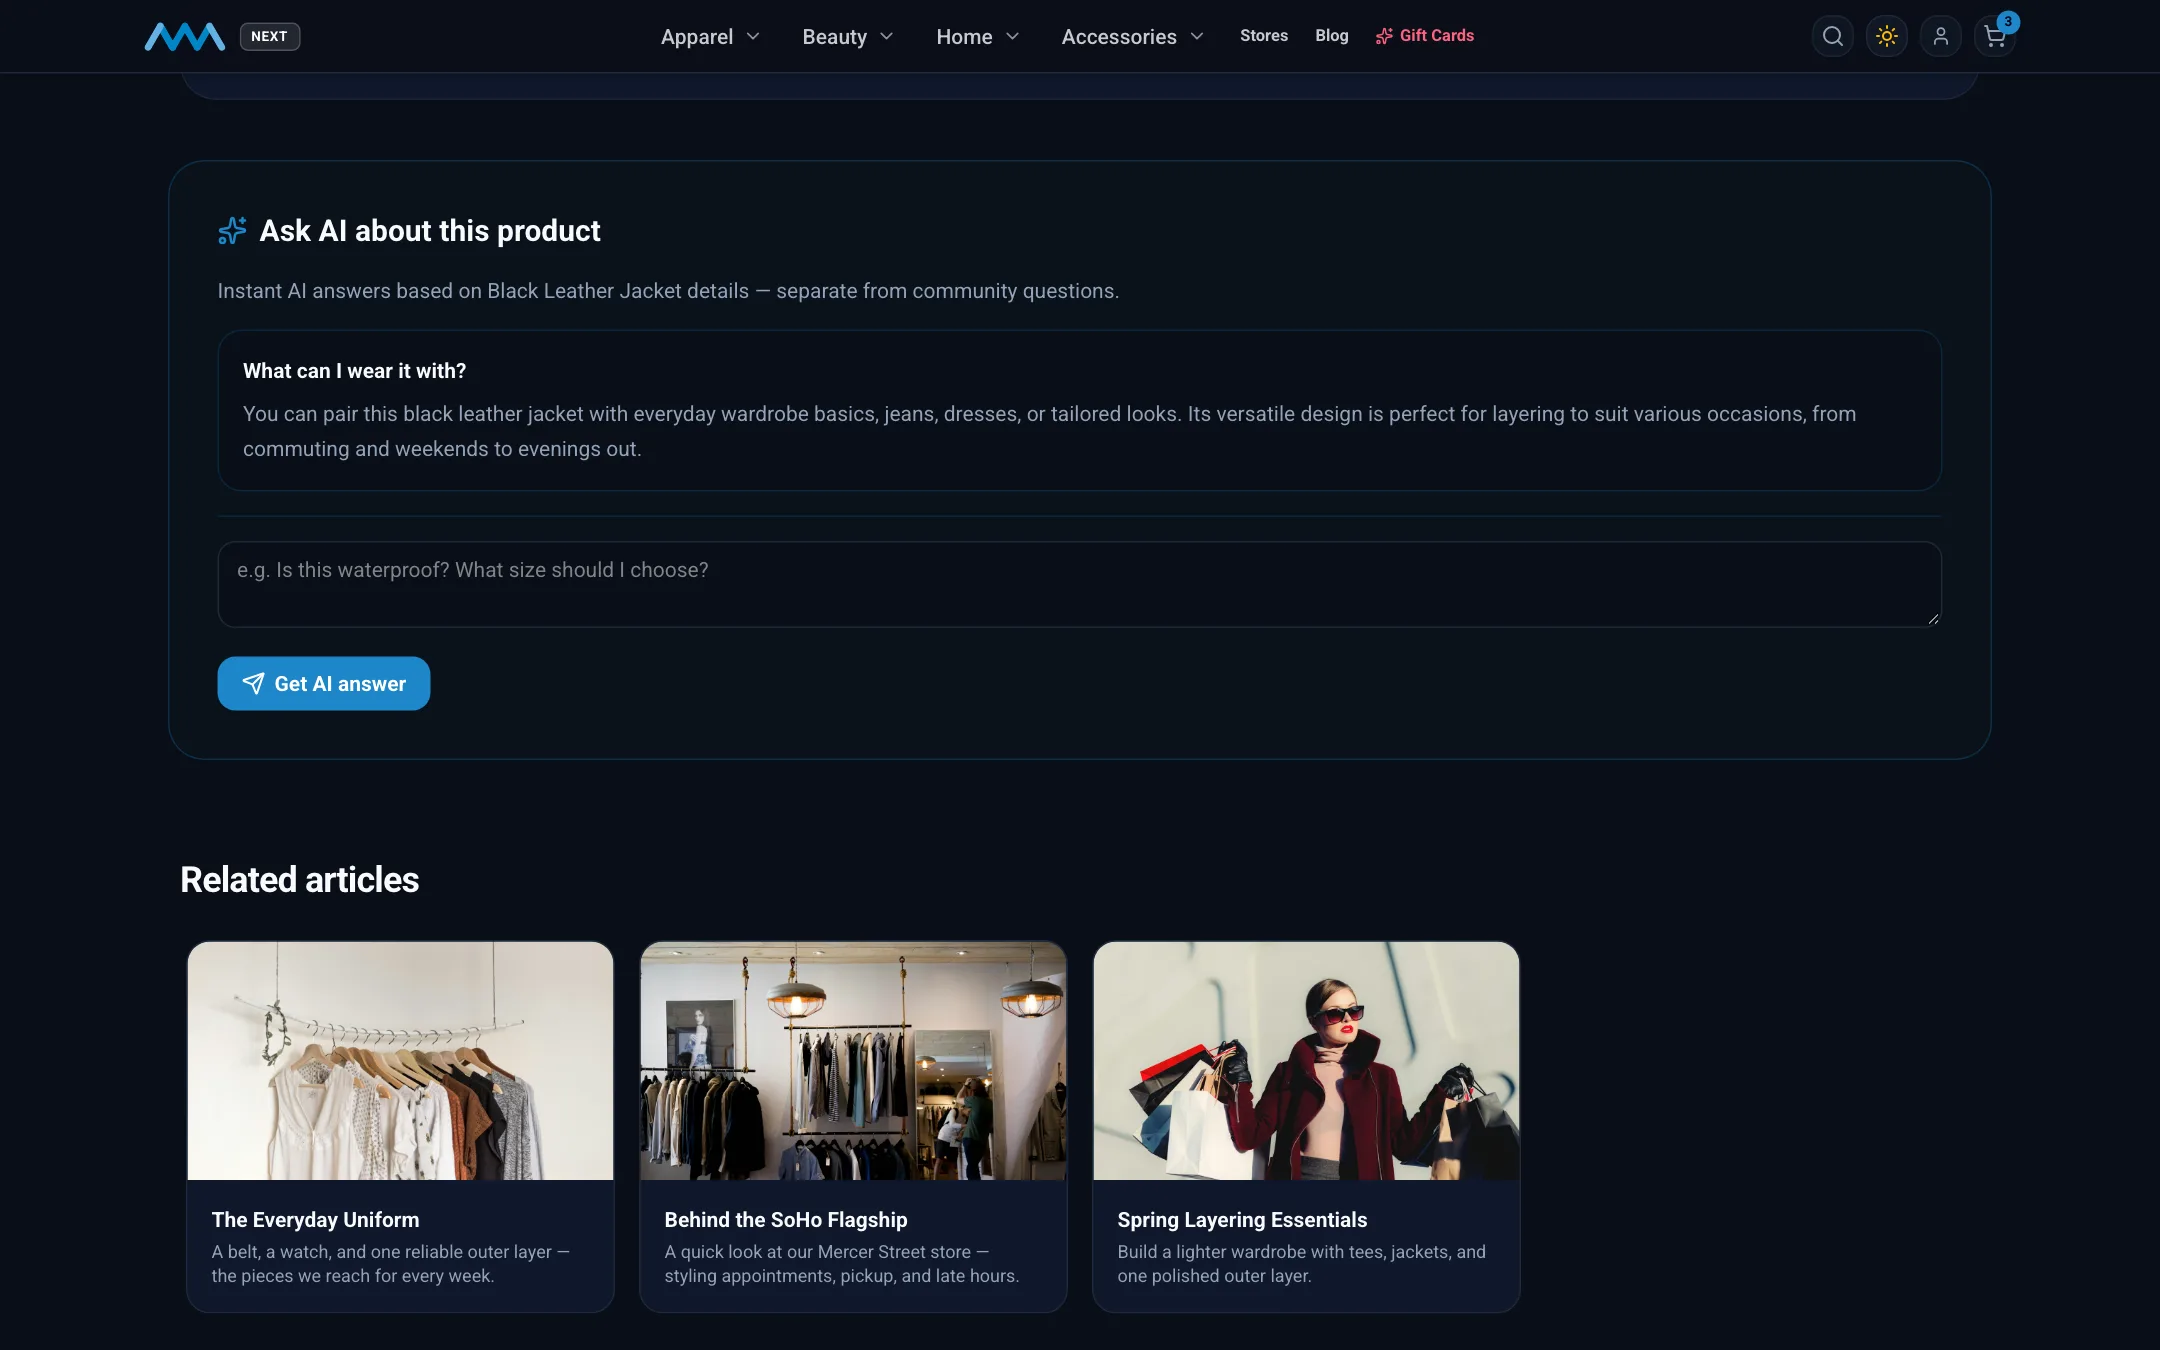Viewport: 2160px width, 1350px height.
Task: Click the NEXT badge beside logo
Action: 269,36
